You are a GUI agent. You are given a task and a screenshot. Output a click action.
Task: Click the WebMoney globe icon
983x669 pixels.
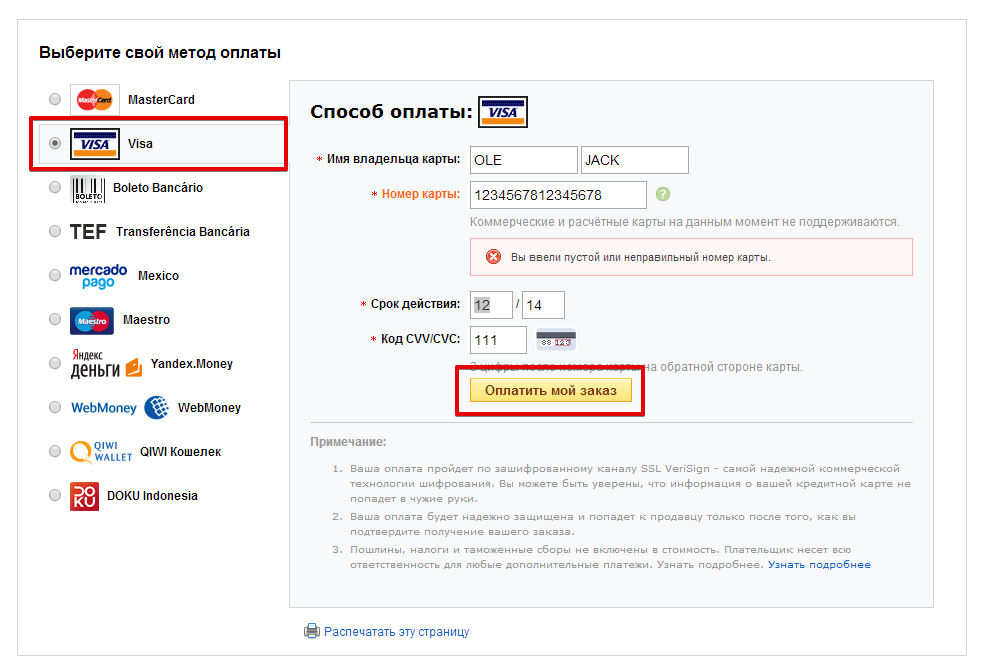pyautogui.click(x=156, y=408)
